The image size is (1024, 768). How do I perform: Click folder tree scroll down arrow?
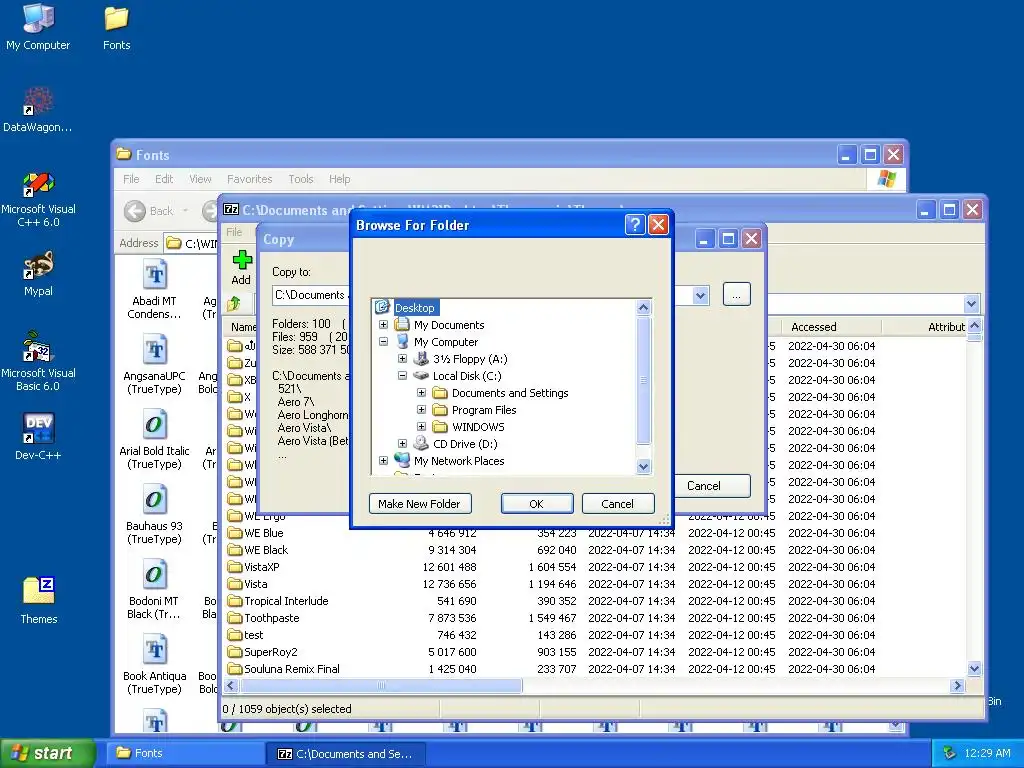click(643, 466)
